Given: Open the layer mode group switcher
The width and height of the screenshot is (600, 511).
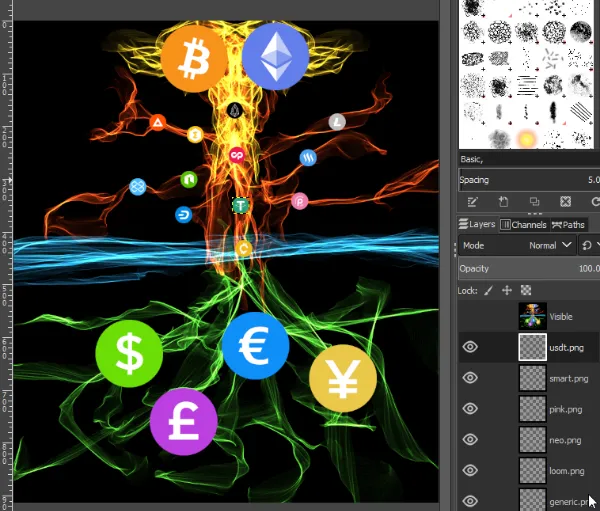Looking at the screenshot, I should pyautogui.click(x=589, y=245).
